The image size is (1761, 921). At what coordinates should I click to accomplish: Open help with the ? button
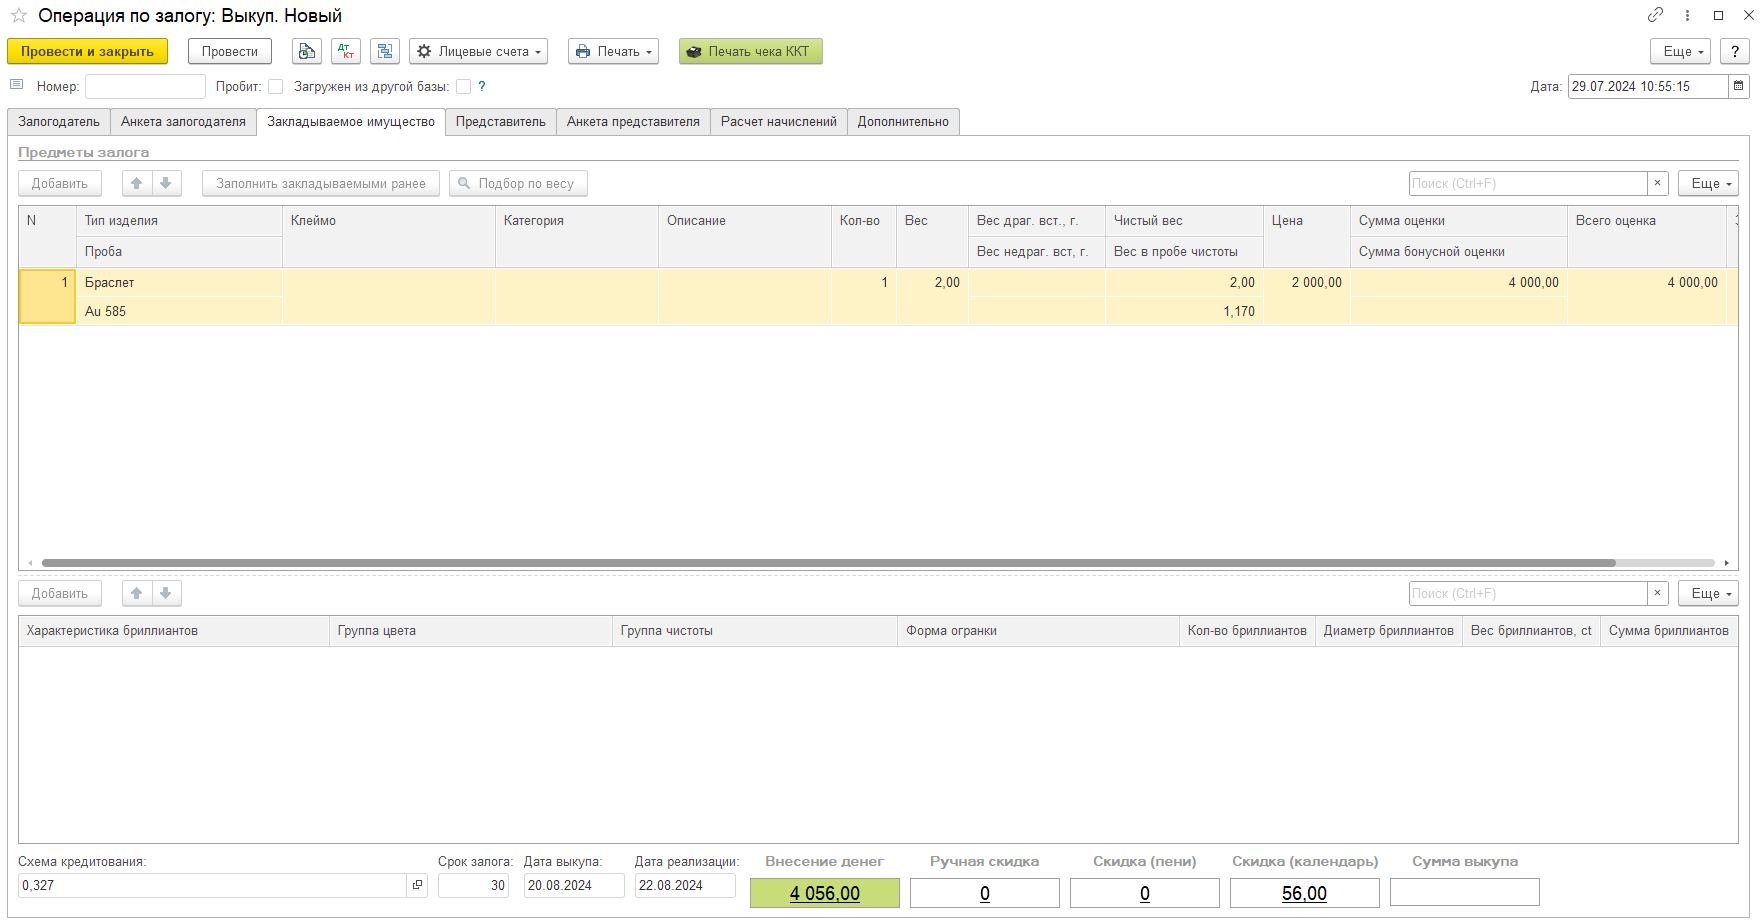click(1735, 51)
